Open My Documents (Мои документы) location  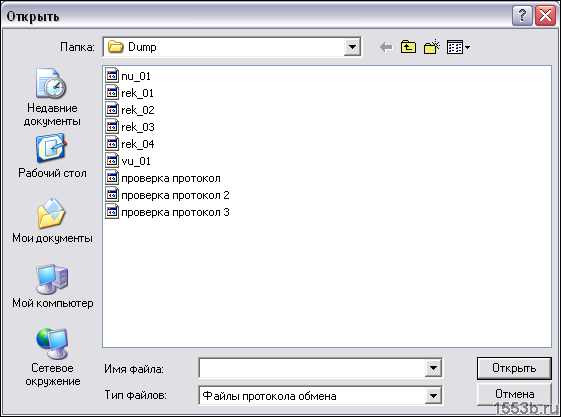[52, 221]
